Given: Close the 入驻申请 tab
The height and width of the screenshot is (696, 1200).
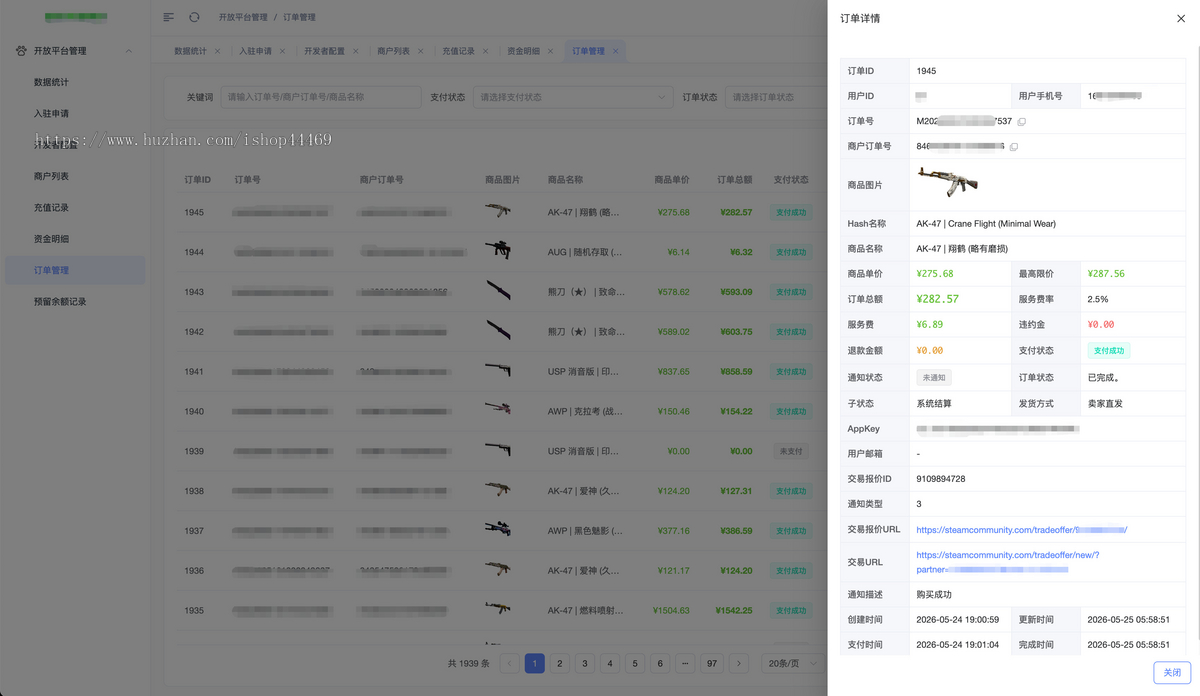Looking at the screenshot, I should [283, 51].
